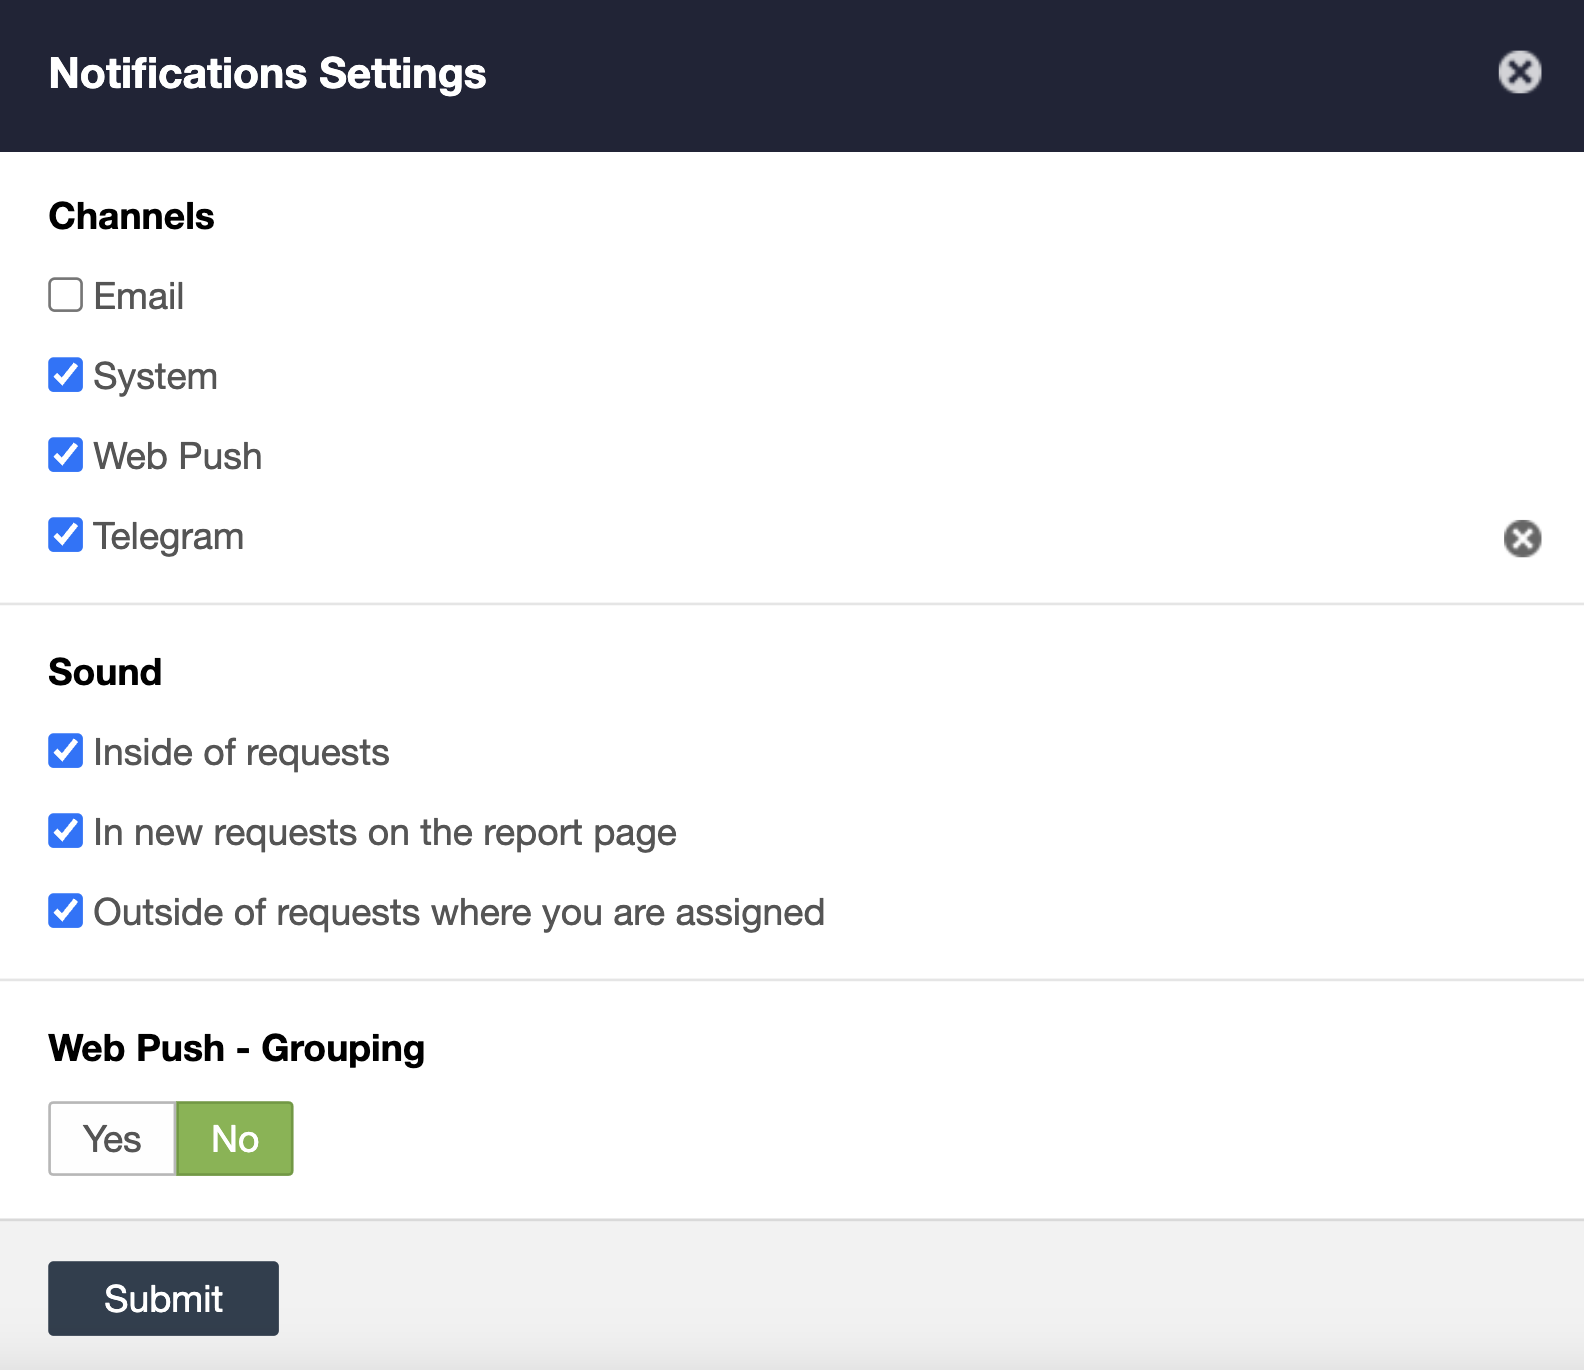This screenshot has height=1370, width=1584.
Task: Click the Telegram label text
Action: point(169,537)
